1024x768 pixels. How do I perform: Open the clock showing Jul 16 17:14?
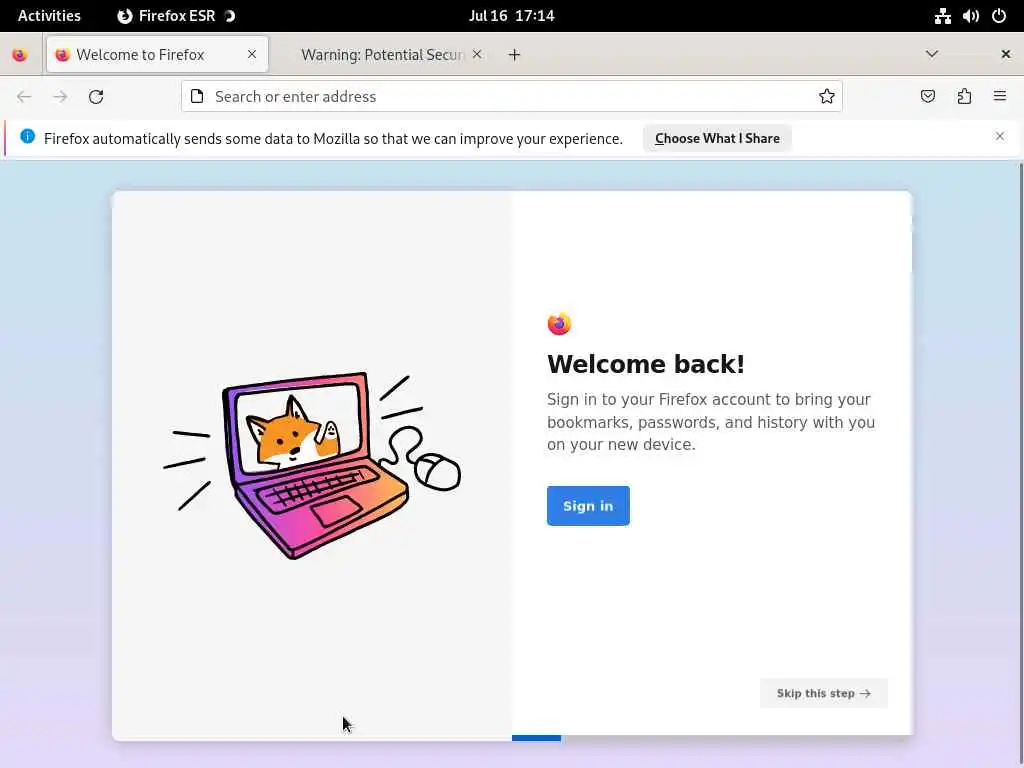[511, 16]
